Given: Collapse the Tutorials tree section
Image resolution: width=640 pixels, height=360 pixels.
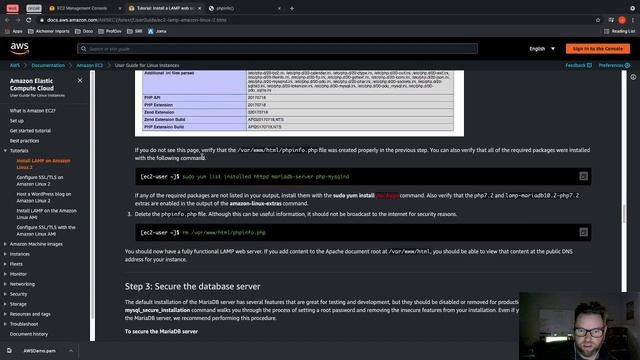Looking at the screenshot, I should tap(5, 151).
